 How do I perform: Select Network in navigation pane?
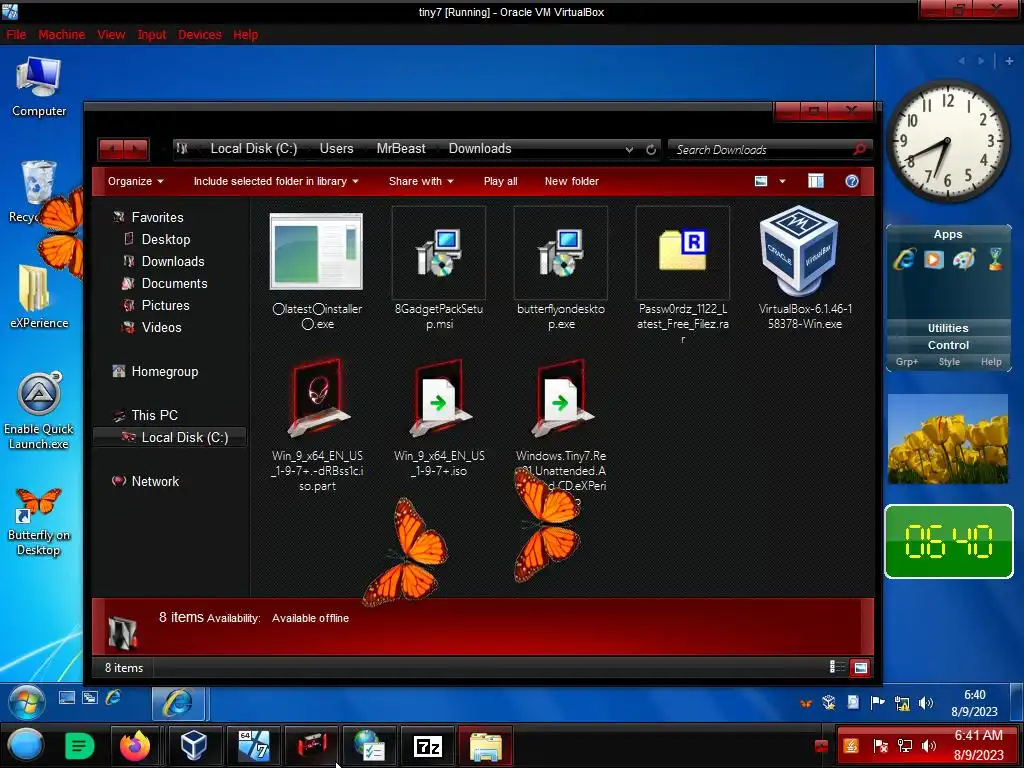155,481
